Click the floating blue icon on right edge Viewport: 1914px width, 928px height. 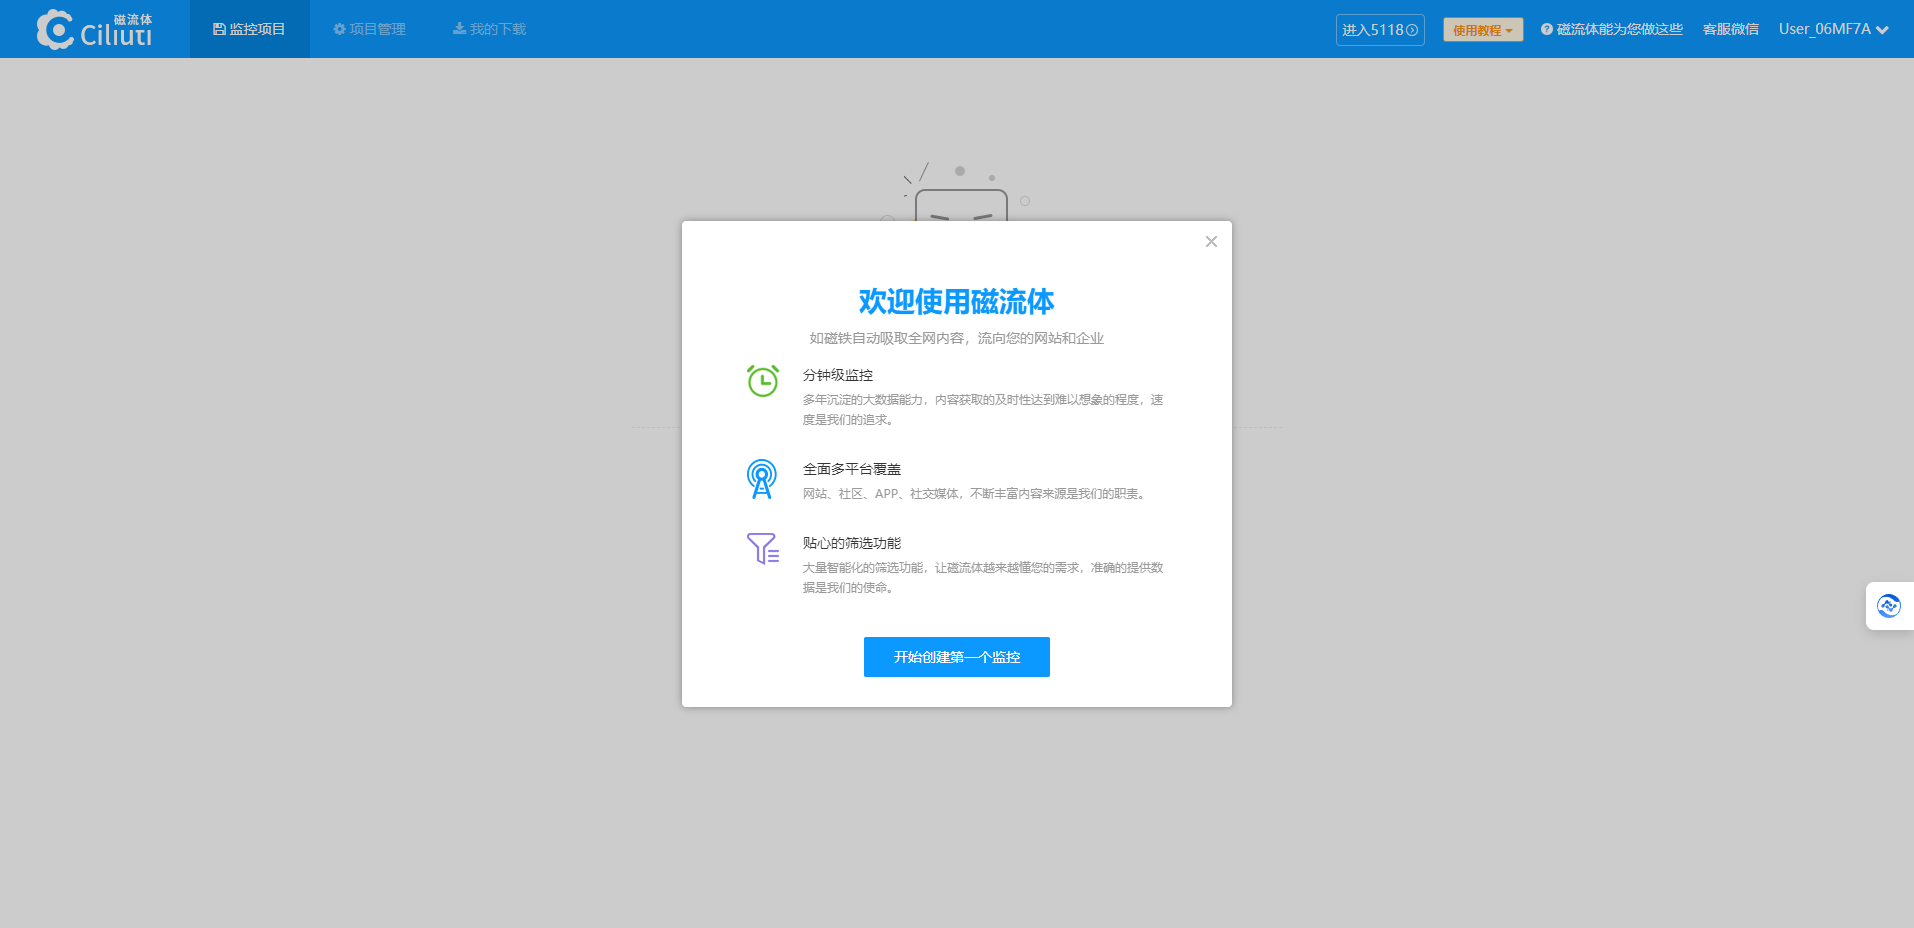click(x=1888, y=605)
